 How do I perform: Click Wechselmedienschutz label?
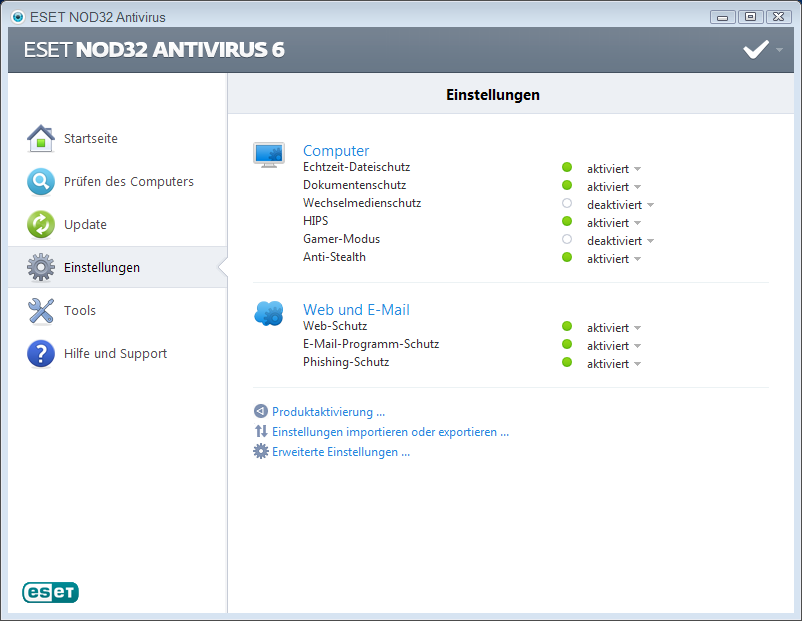click(362, 203)
